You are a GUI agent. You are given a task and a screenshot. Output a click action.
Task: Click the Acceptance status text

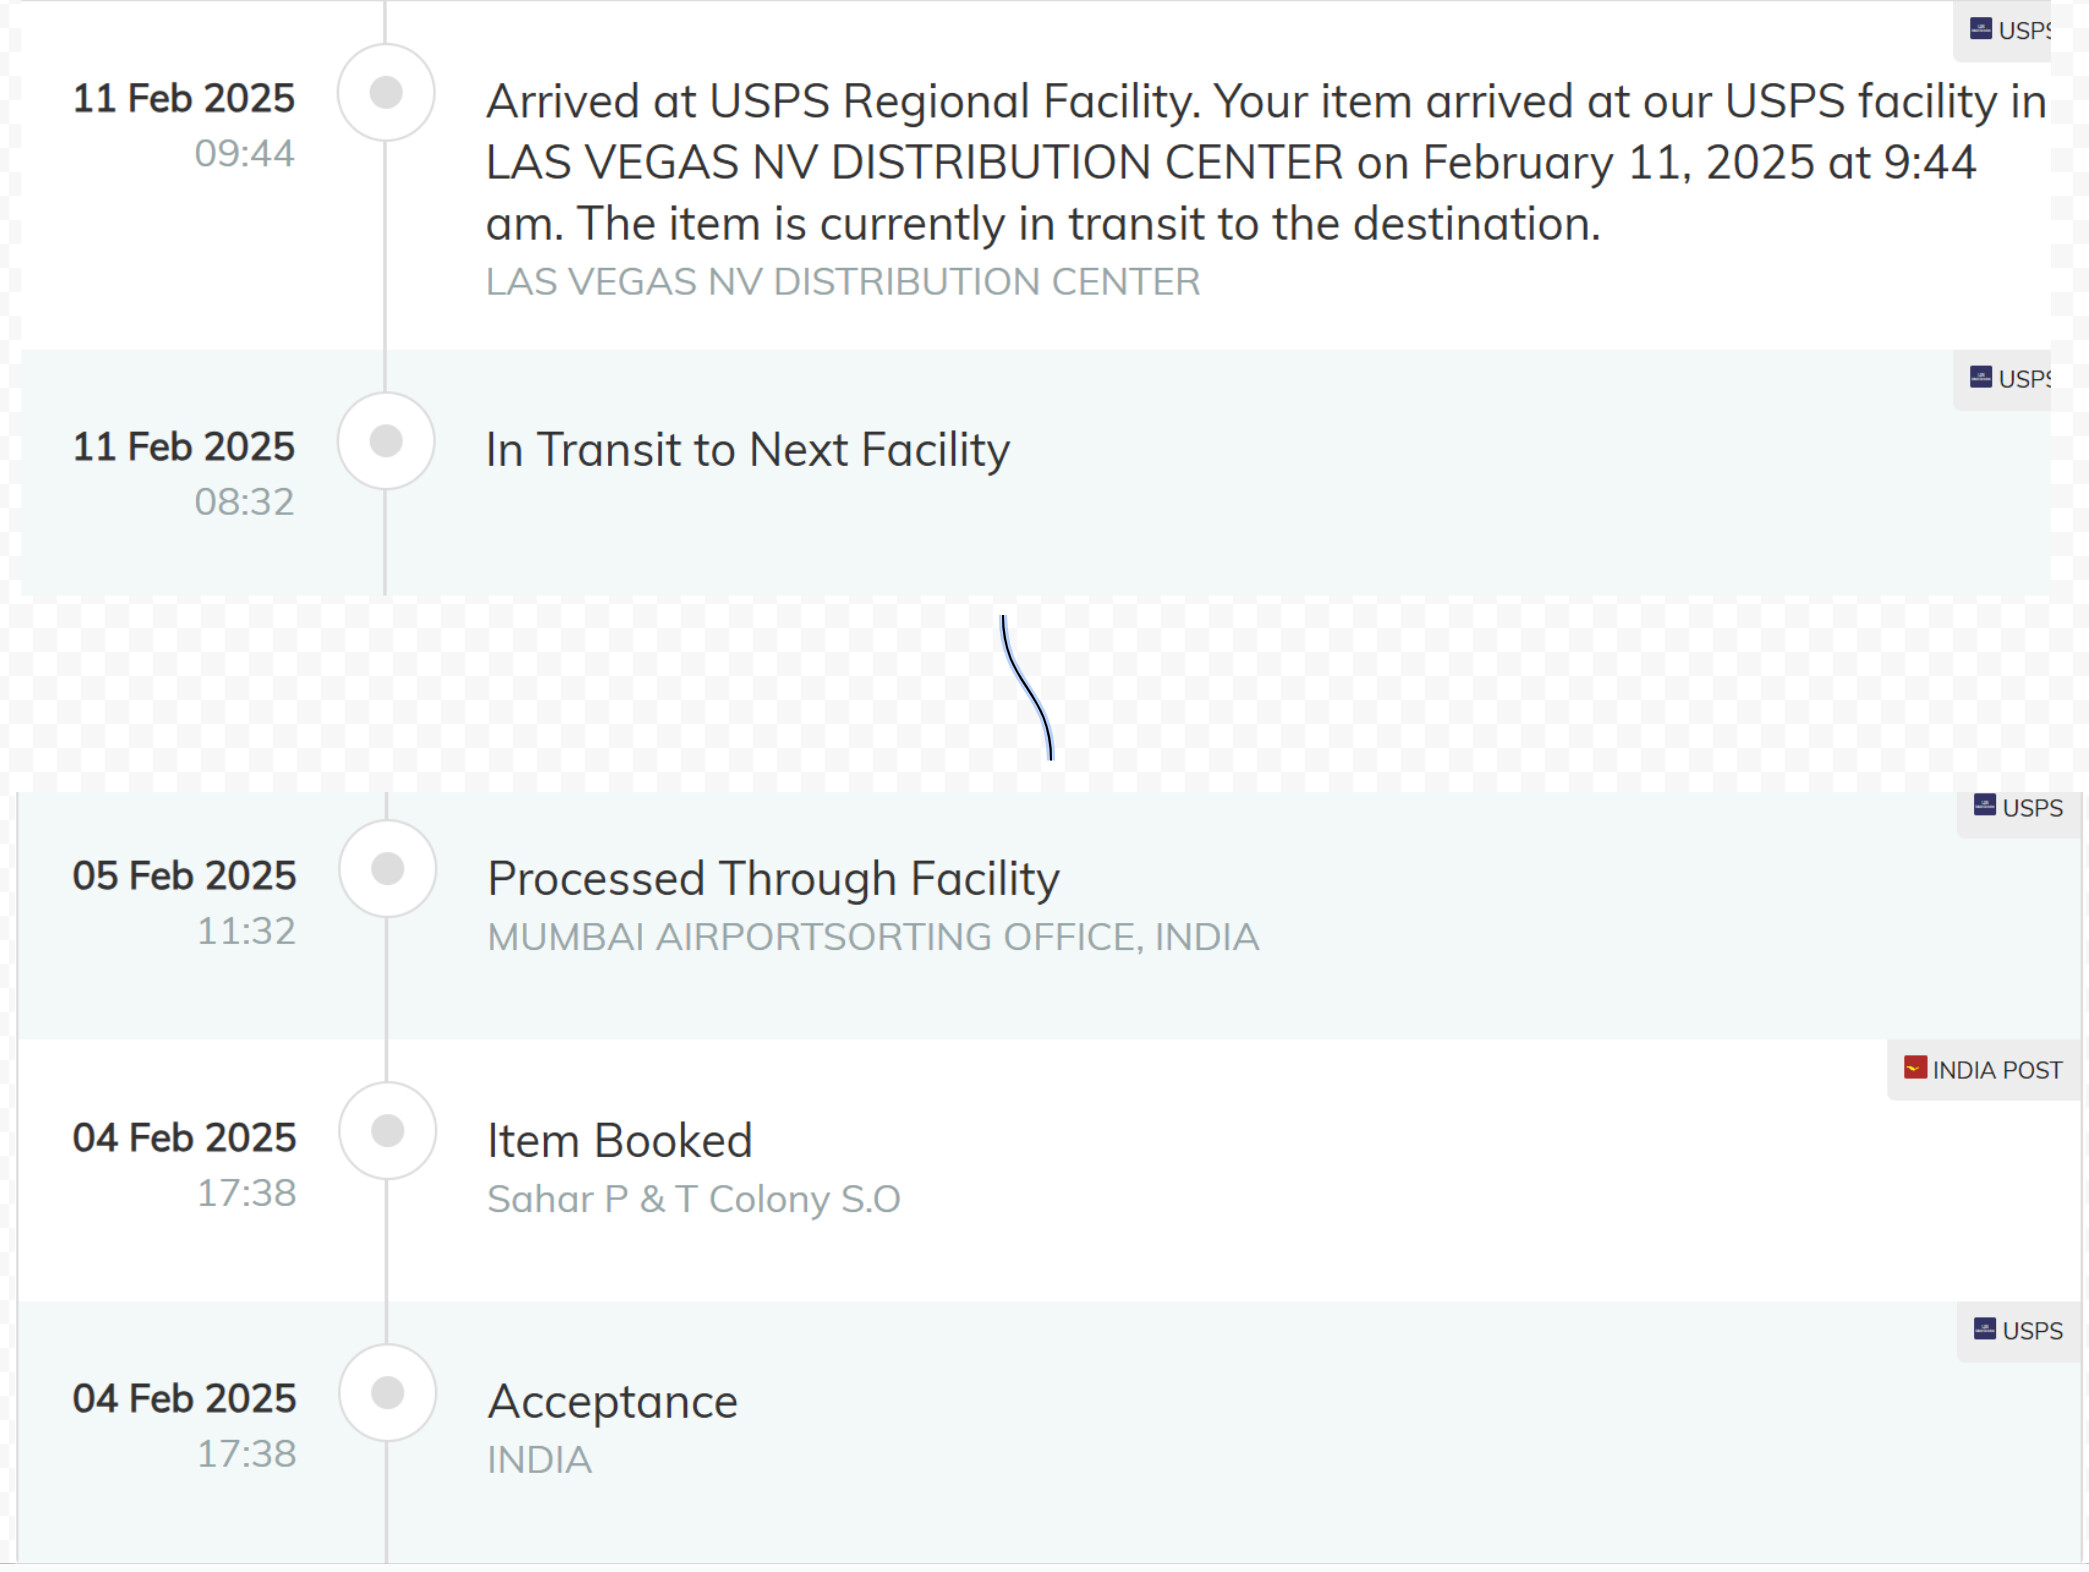pyautogui.click(x=612, y=1402)
